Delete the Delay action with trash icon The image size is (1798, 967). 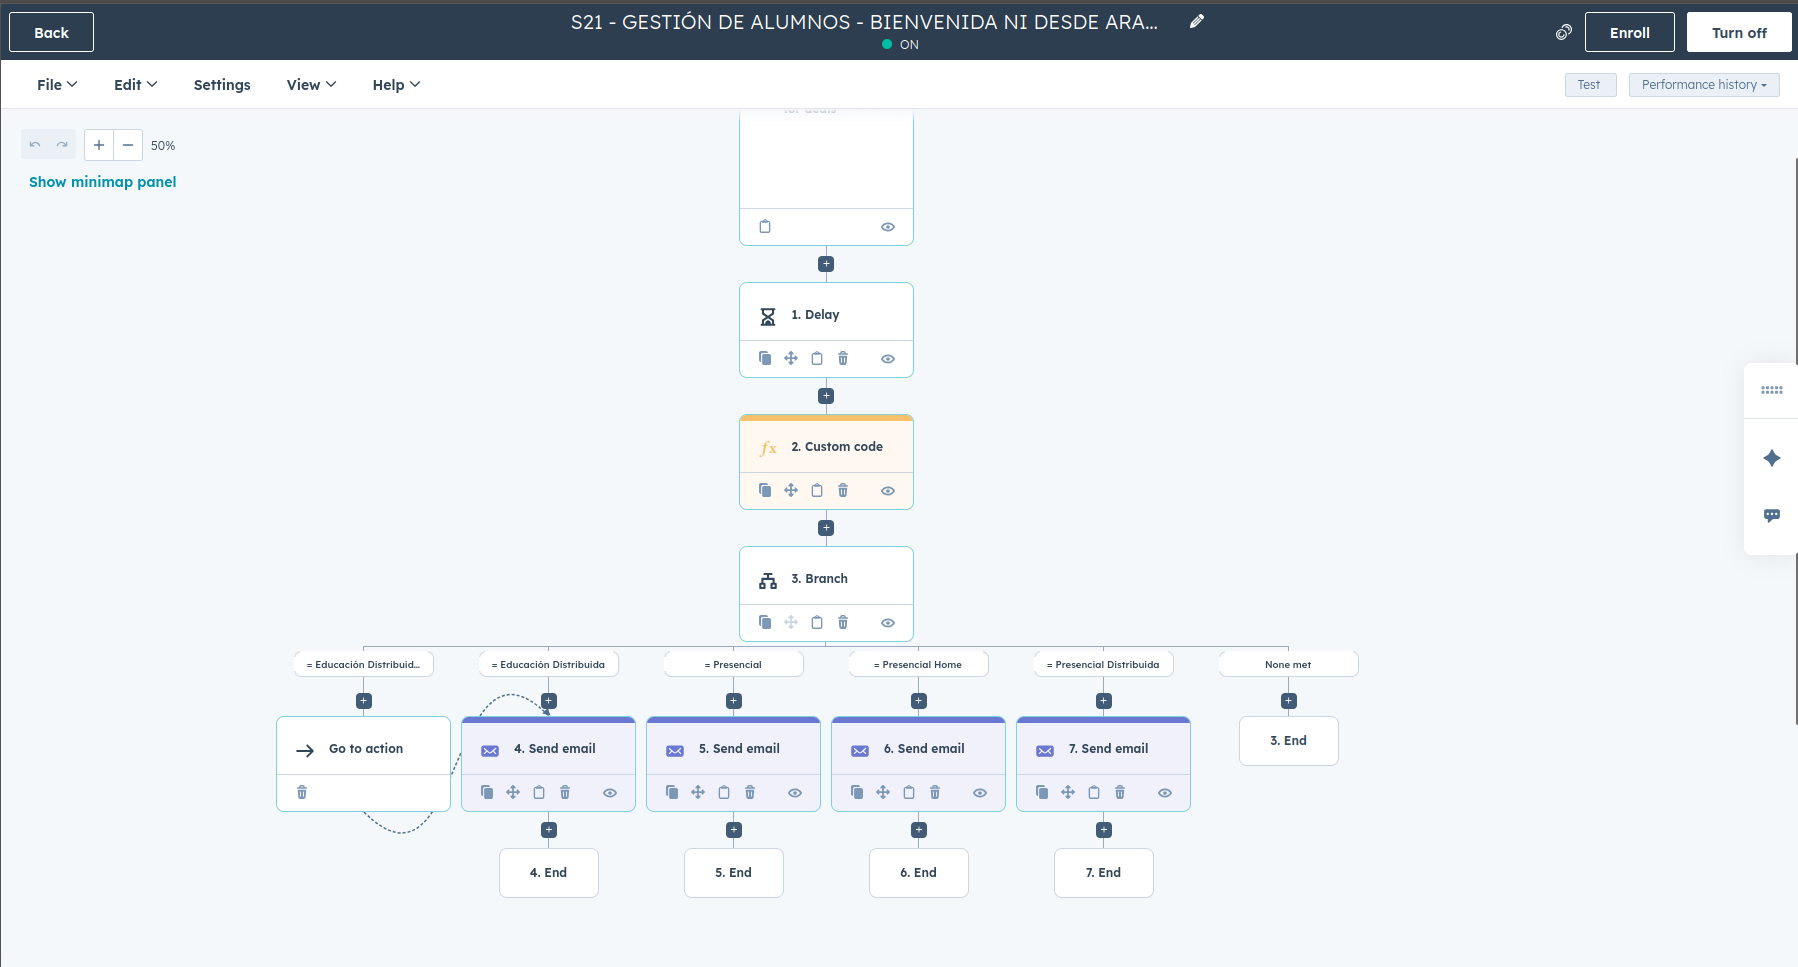(x=843, y=359)
